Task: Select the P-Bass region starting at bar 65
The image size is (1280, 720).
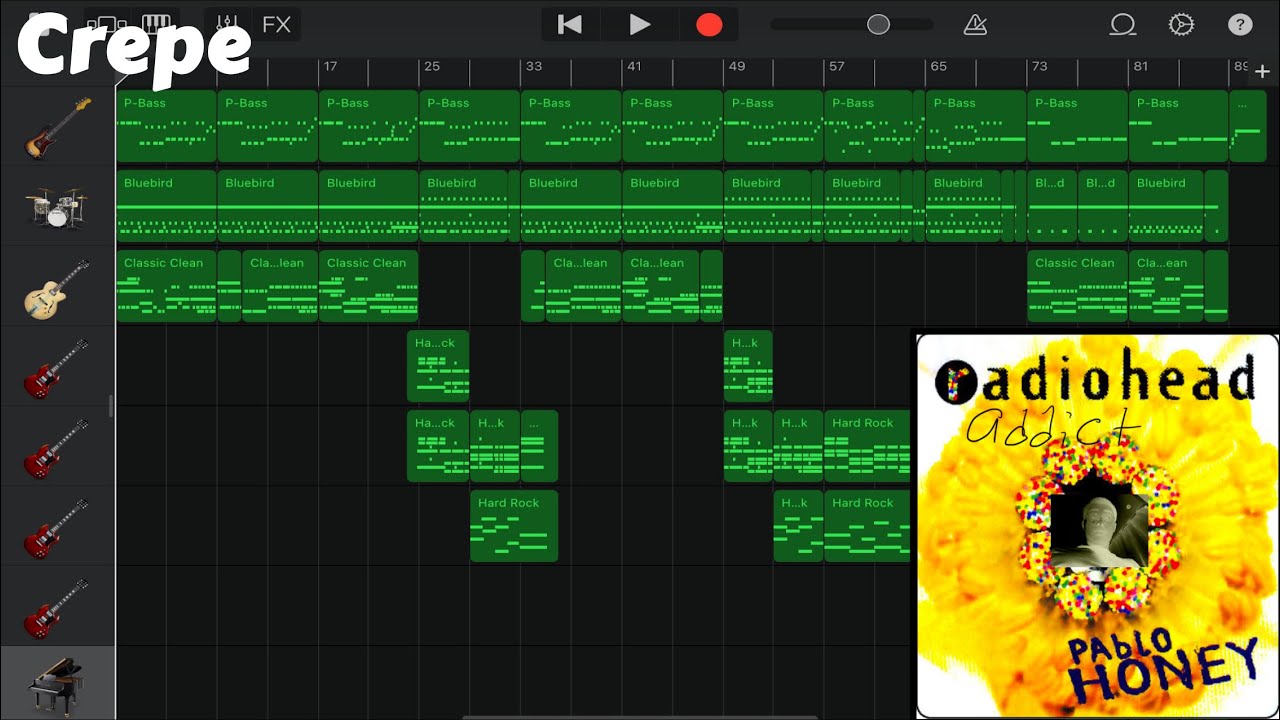Action: (x=976, y=126)
